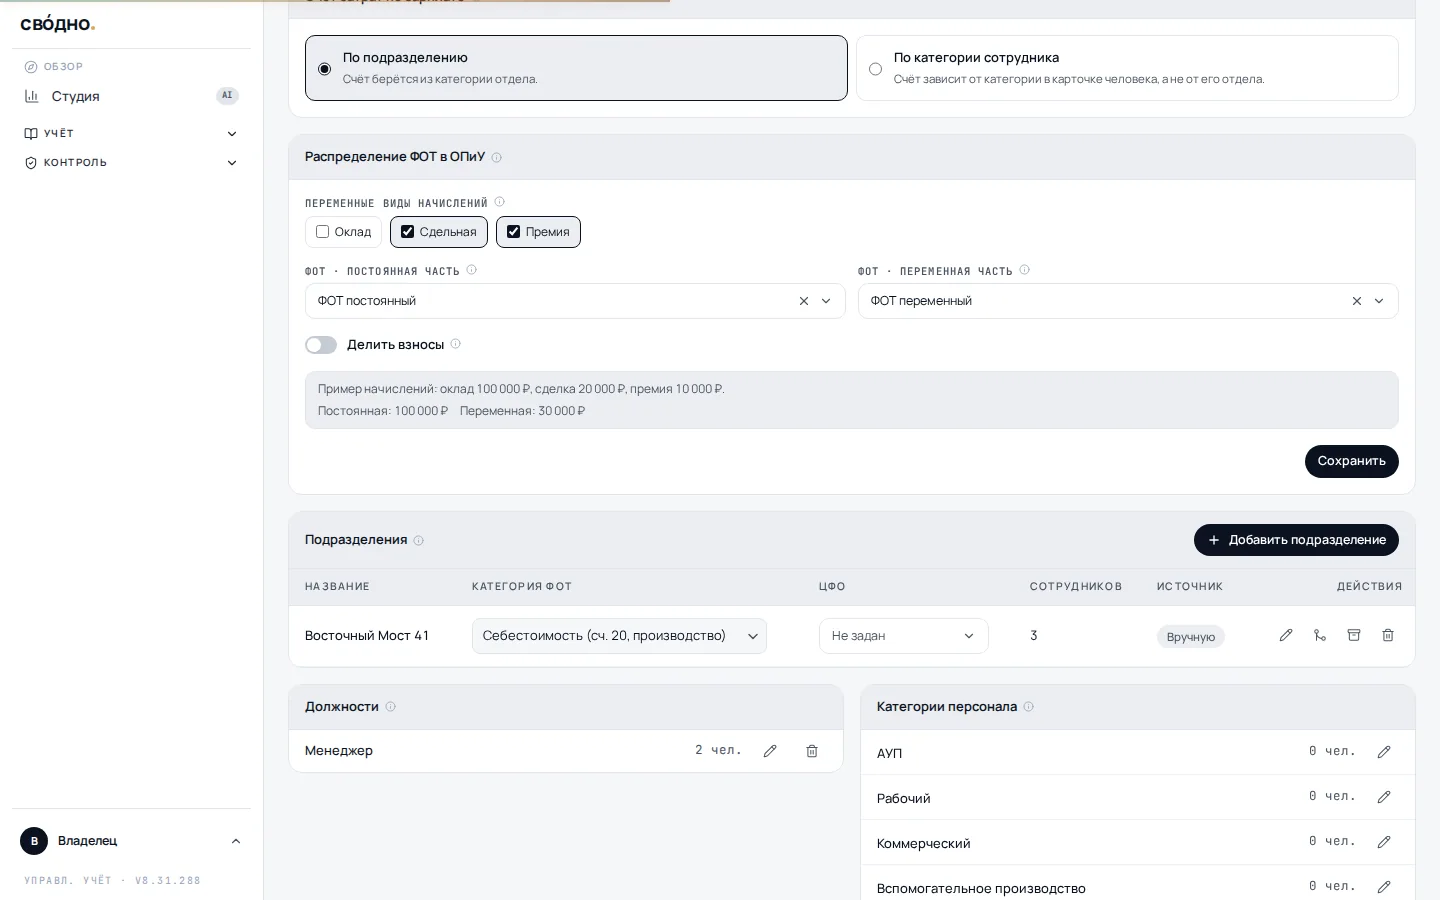Click the Вручную source badge

[1191, 637]
